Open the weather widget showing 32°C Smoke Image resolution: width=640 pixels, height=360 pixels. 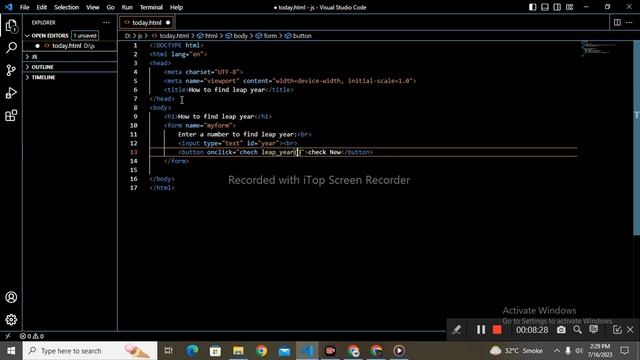click(x=516, y=351)
